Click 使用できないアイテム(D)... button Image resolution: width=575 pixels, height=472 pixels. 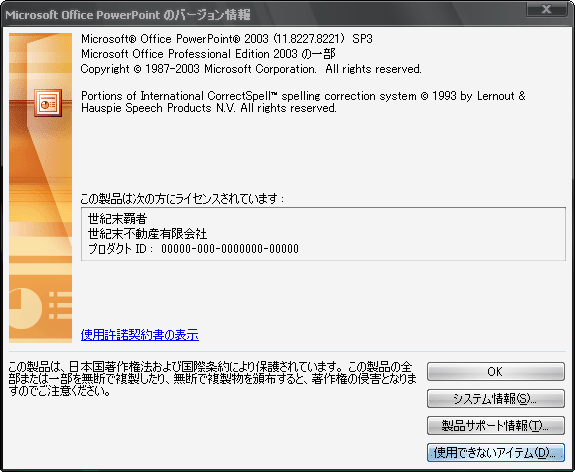coord(495,453)
